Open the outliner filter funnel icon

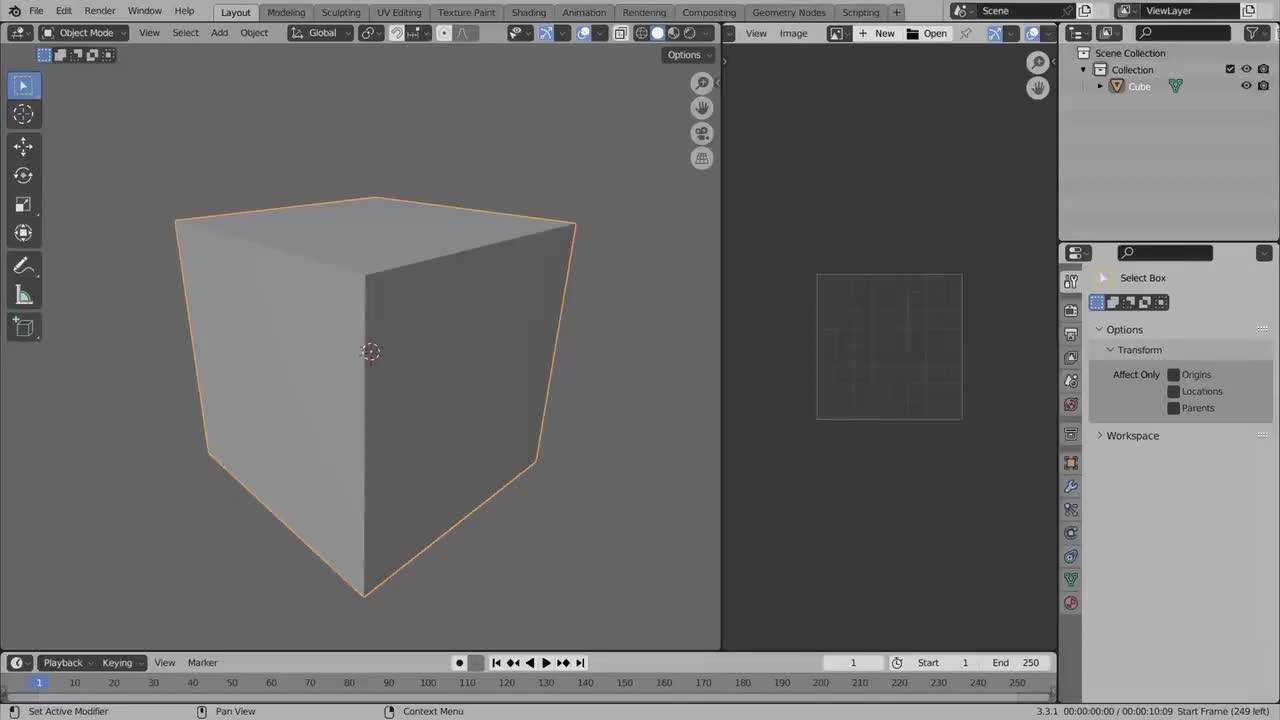pyautogui.click(x=1251, y=33)
